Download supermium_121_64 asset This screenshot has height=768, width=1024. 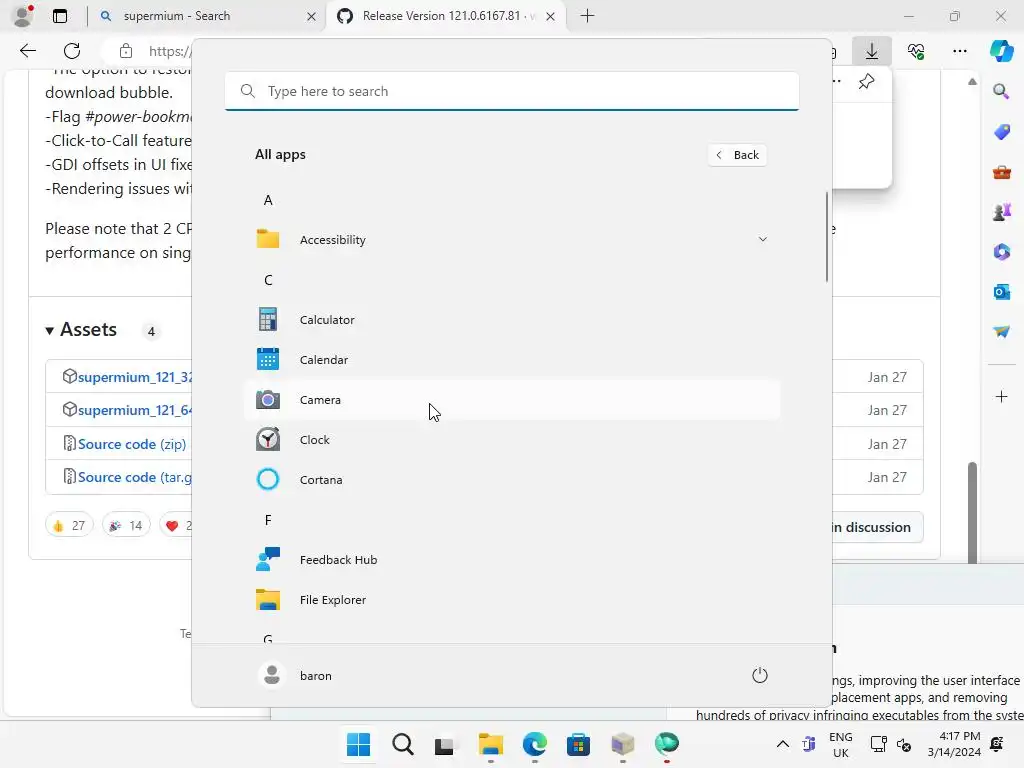point(135,410)
